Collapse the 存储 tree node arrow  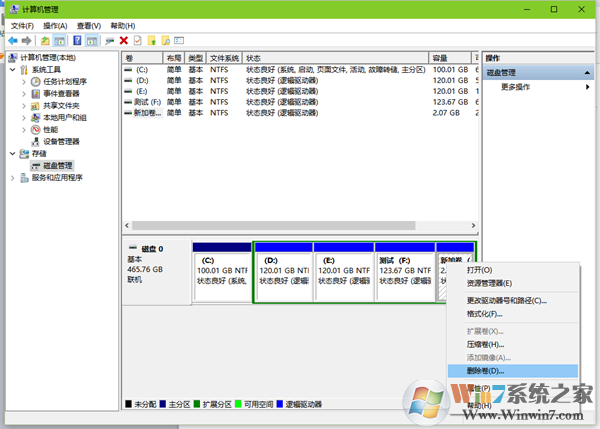coord(12,153)
